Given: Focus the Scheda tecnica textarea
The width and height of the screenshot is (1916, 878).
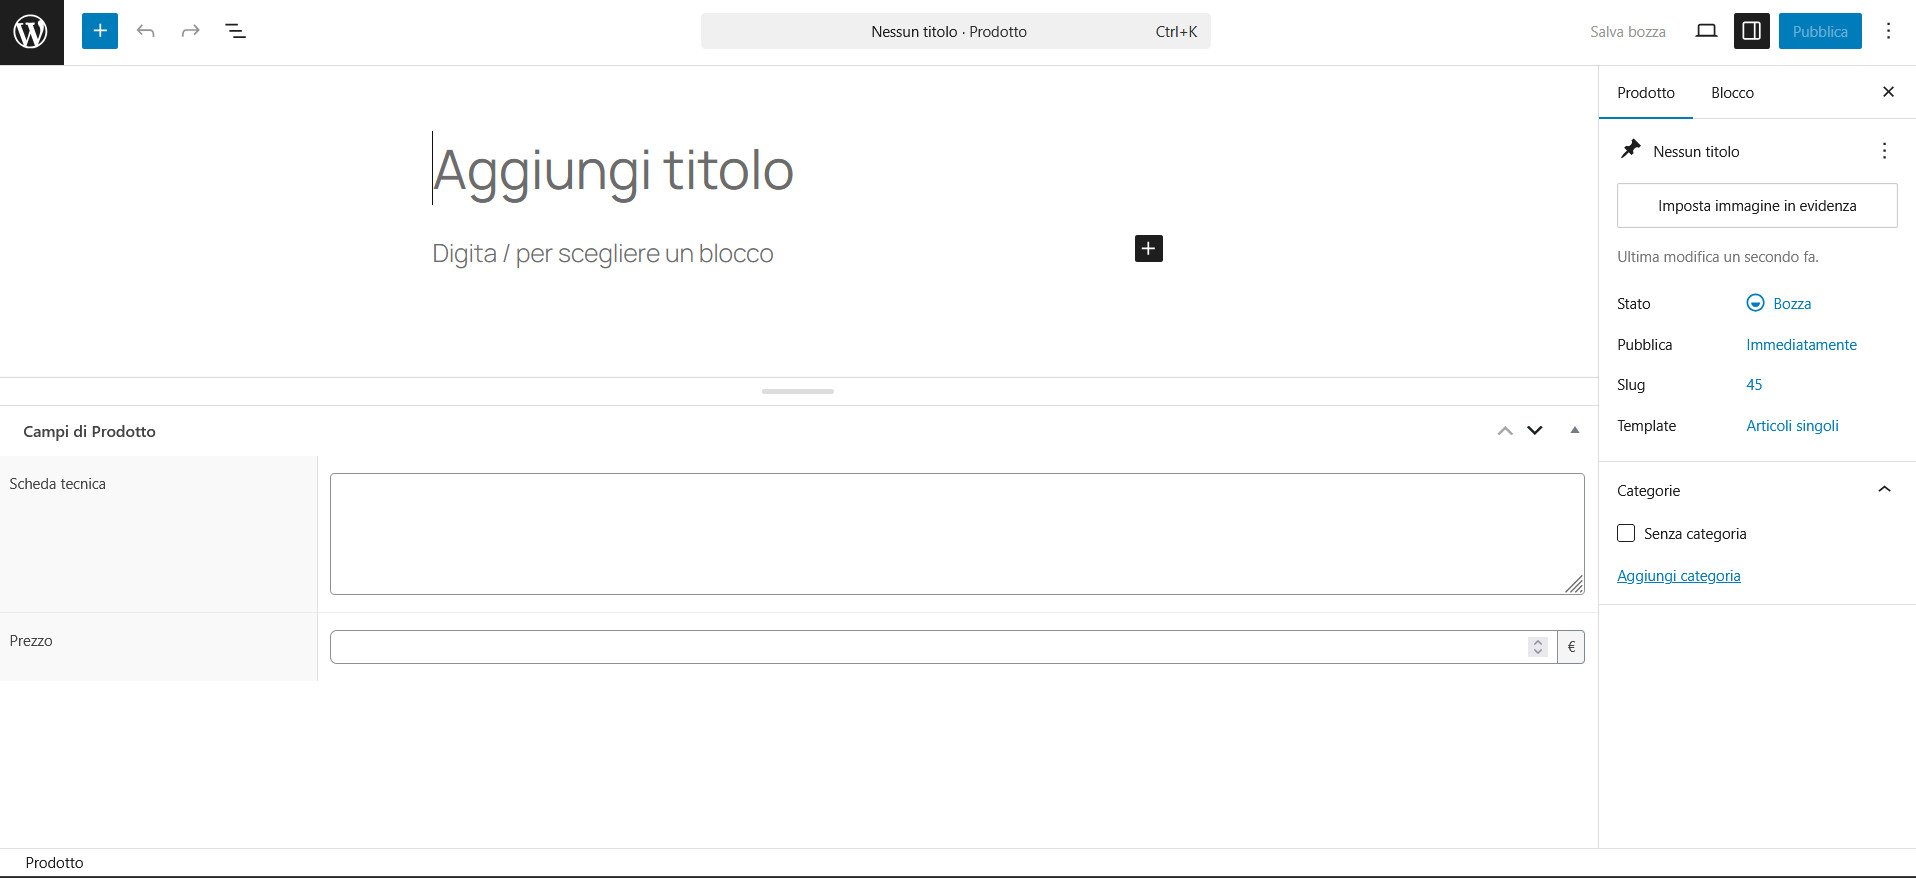Looking at the screenshot, I should [957, 534].
